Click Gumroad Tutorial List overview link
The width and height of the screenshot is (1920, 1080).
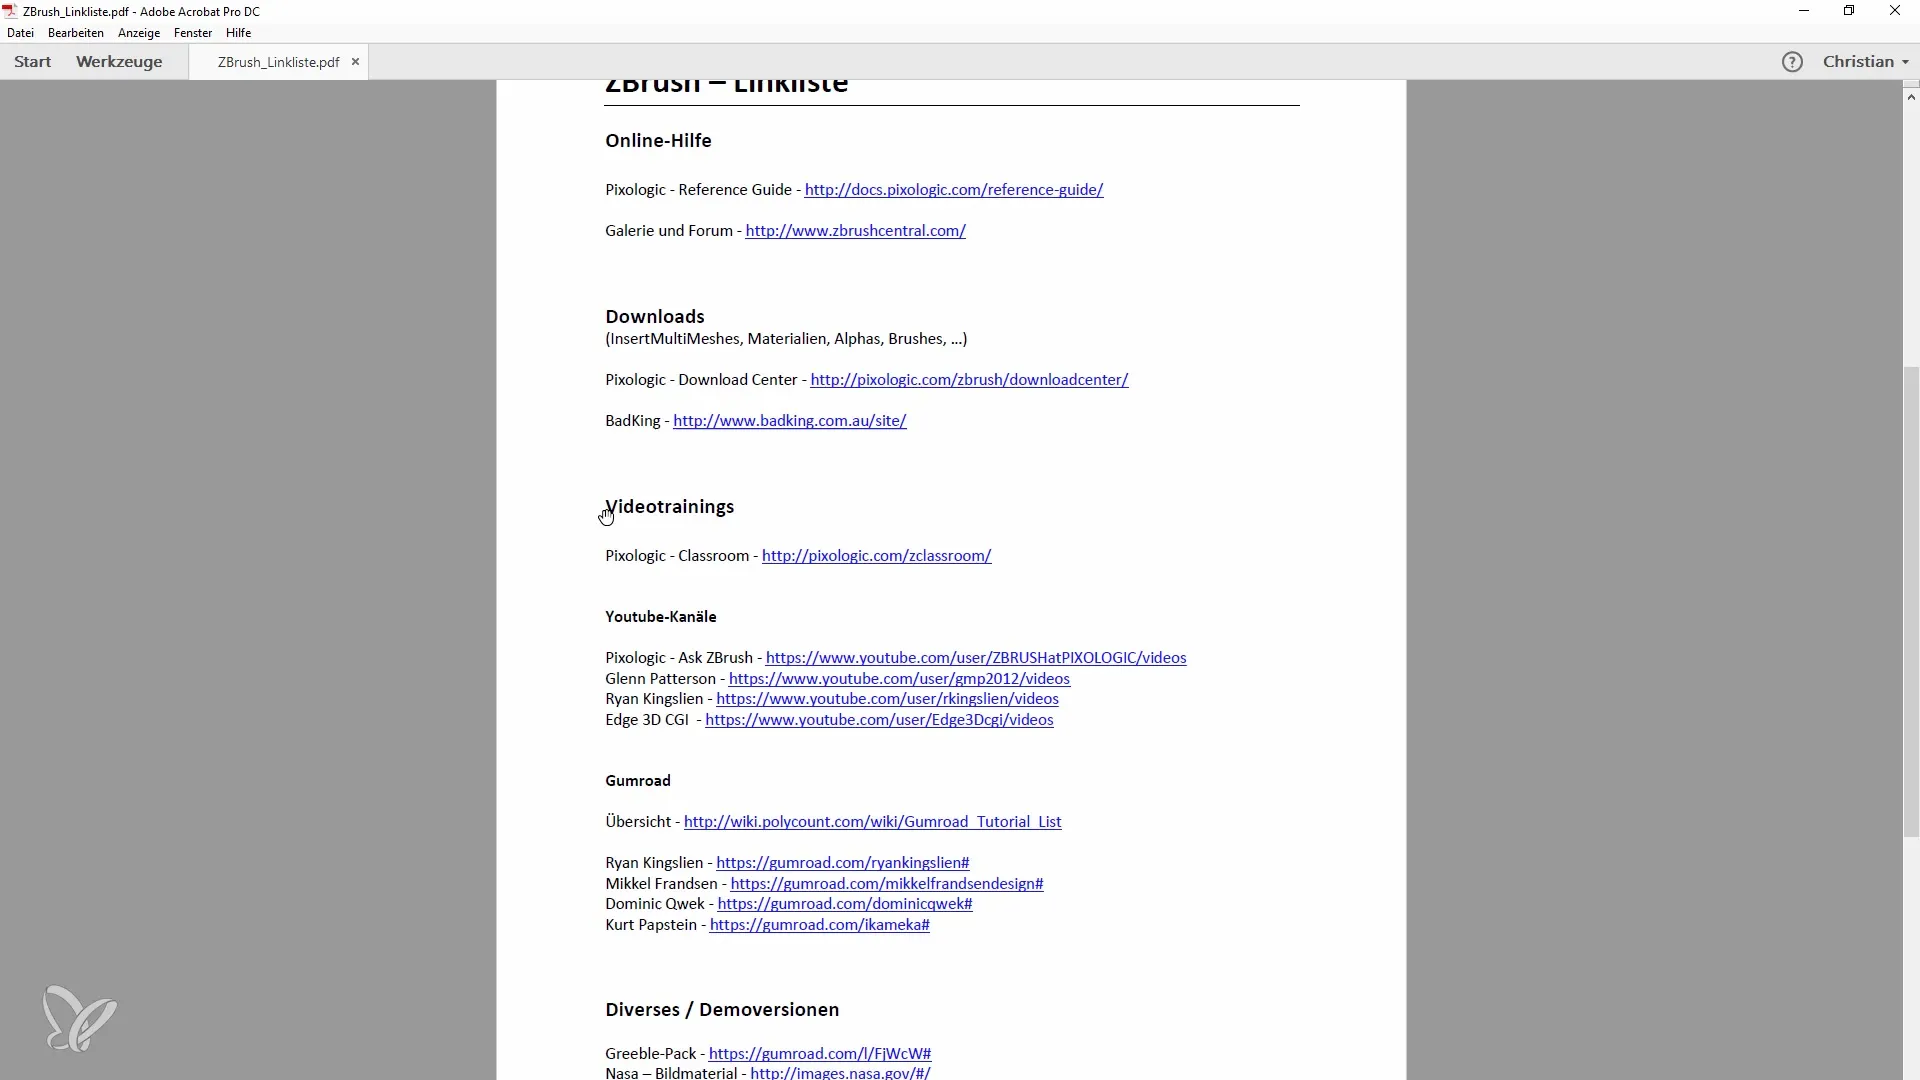click(x=872, y=820)
